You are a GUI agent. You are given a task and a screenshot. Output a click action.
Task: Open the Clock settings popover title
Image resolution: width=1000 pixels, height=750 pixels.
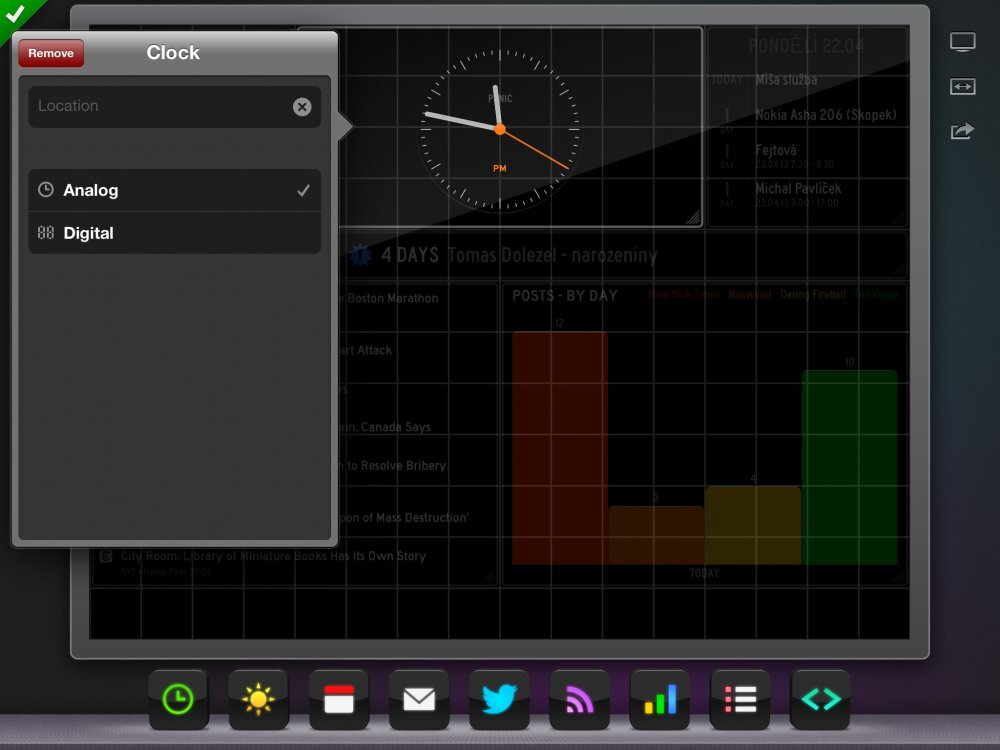pyautogui.click(x=172, y=53)
